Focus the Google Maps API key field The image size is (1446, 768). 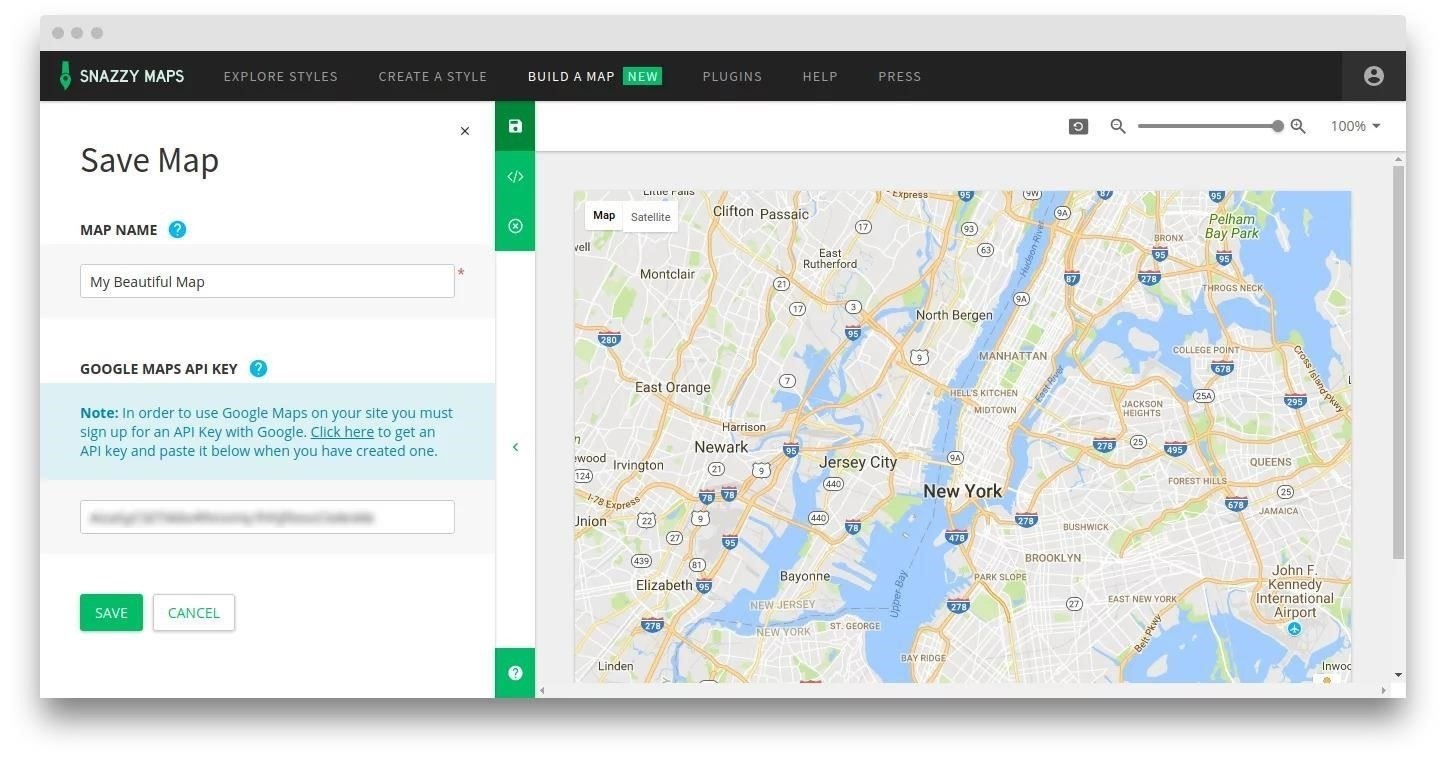[267, 517]
